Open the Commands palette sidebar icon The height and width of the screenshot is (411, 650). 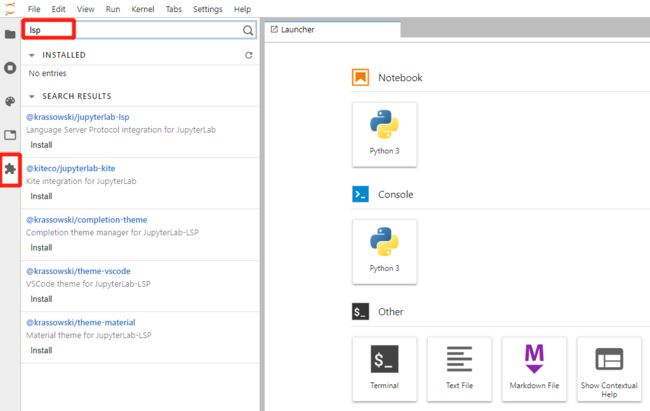[x=10, y=101]
